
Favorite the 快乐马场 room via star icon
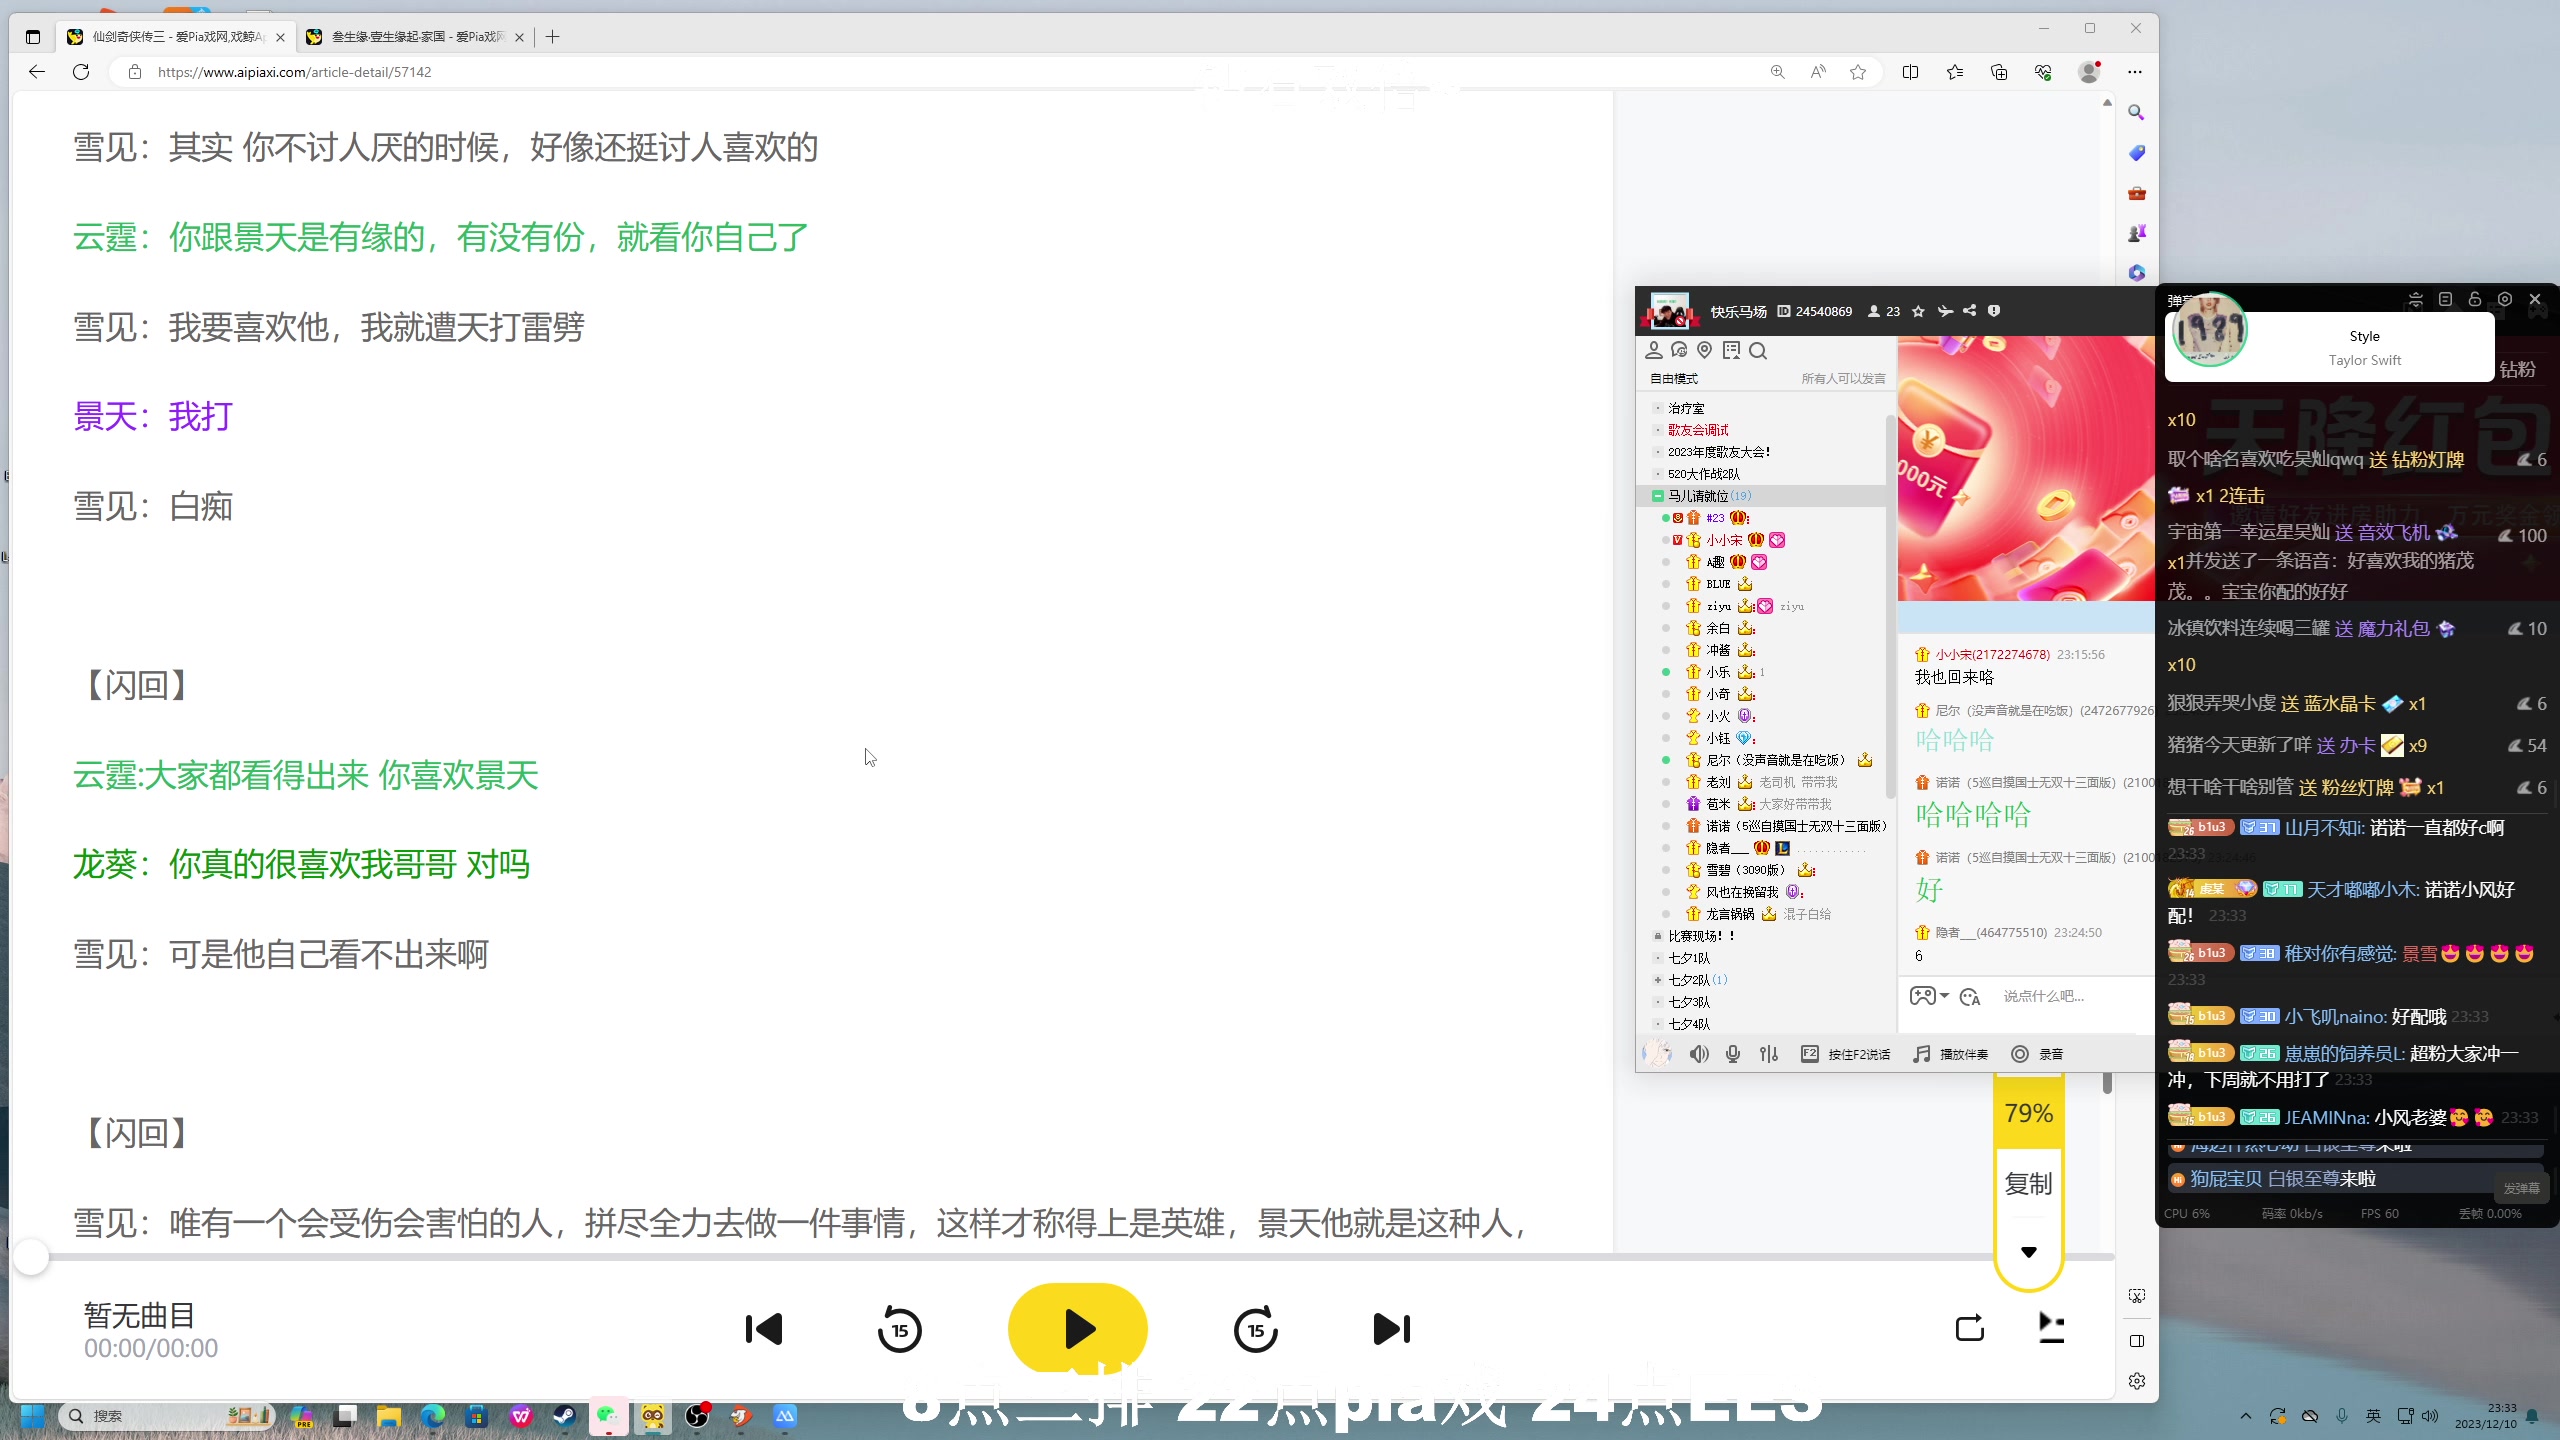1919,311
